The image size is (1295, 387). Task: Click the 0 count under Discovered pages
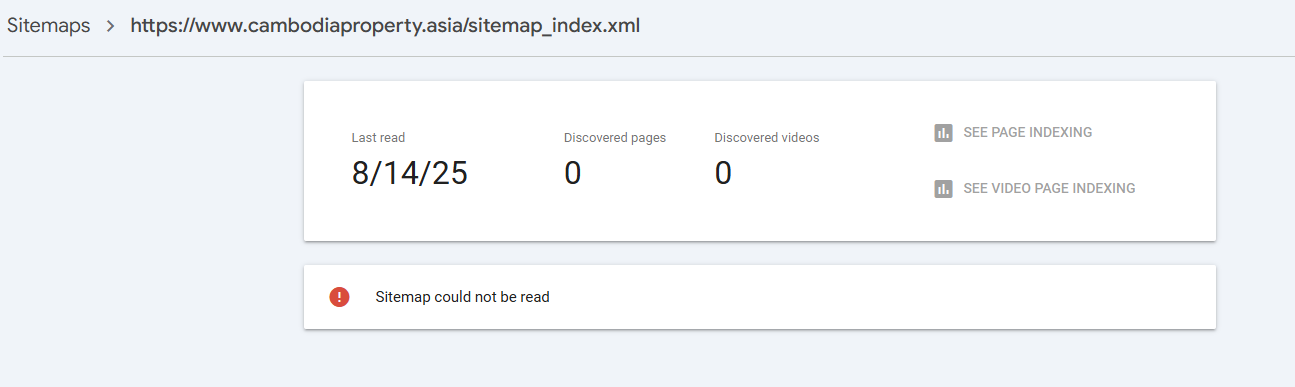(x=573, y=174)
